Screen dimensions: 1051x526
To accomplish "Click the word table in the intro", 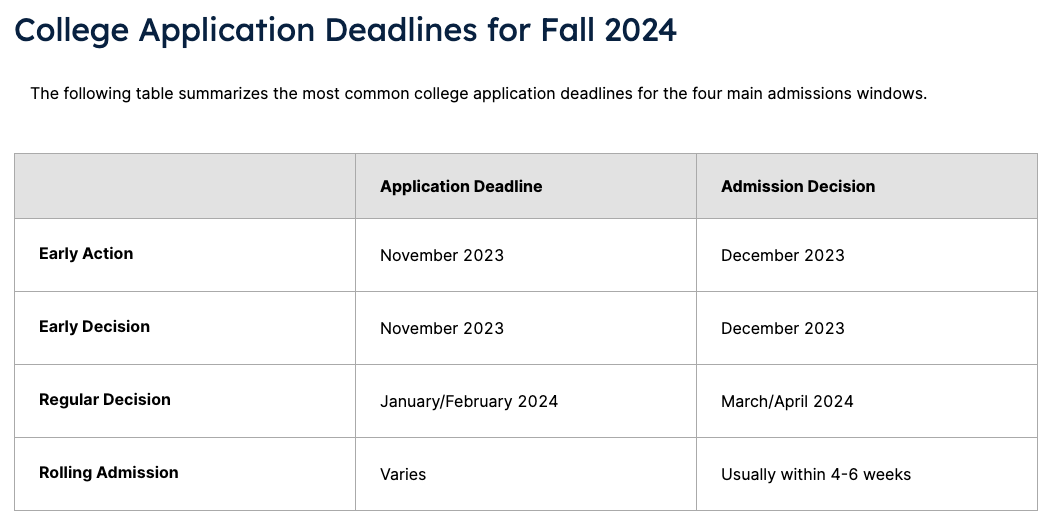I will tap(155, 94).
